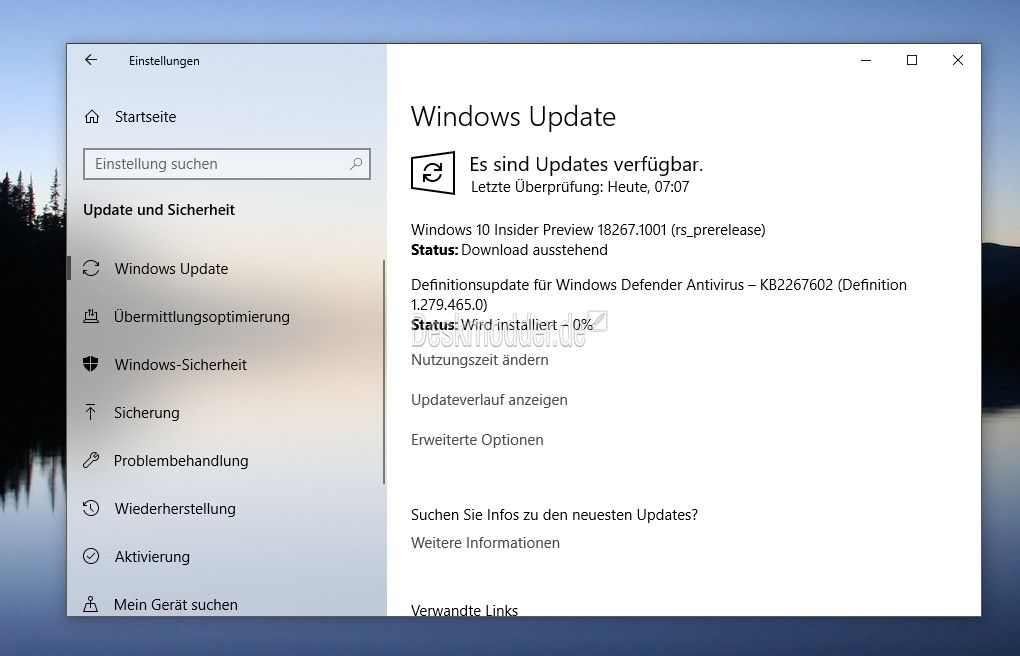
Task: Click the 'Download ausstehend' status text
Action: 534,250
